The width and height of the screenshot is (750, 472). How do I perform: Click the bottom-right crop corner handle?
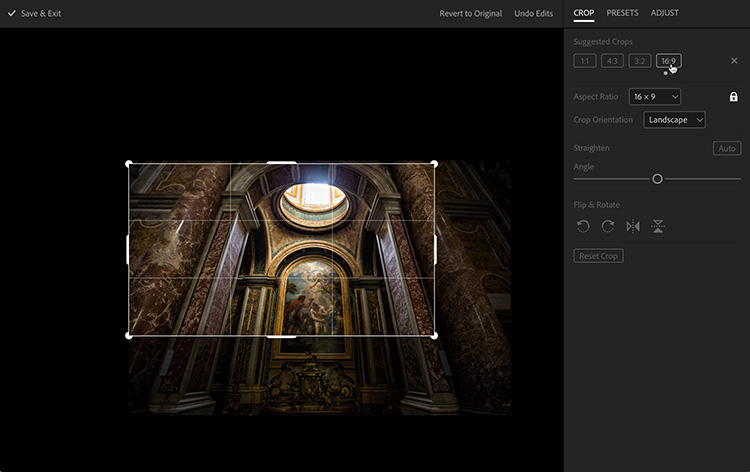[434, 336]
